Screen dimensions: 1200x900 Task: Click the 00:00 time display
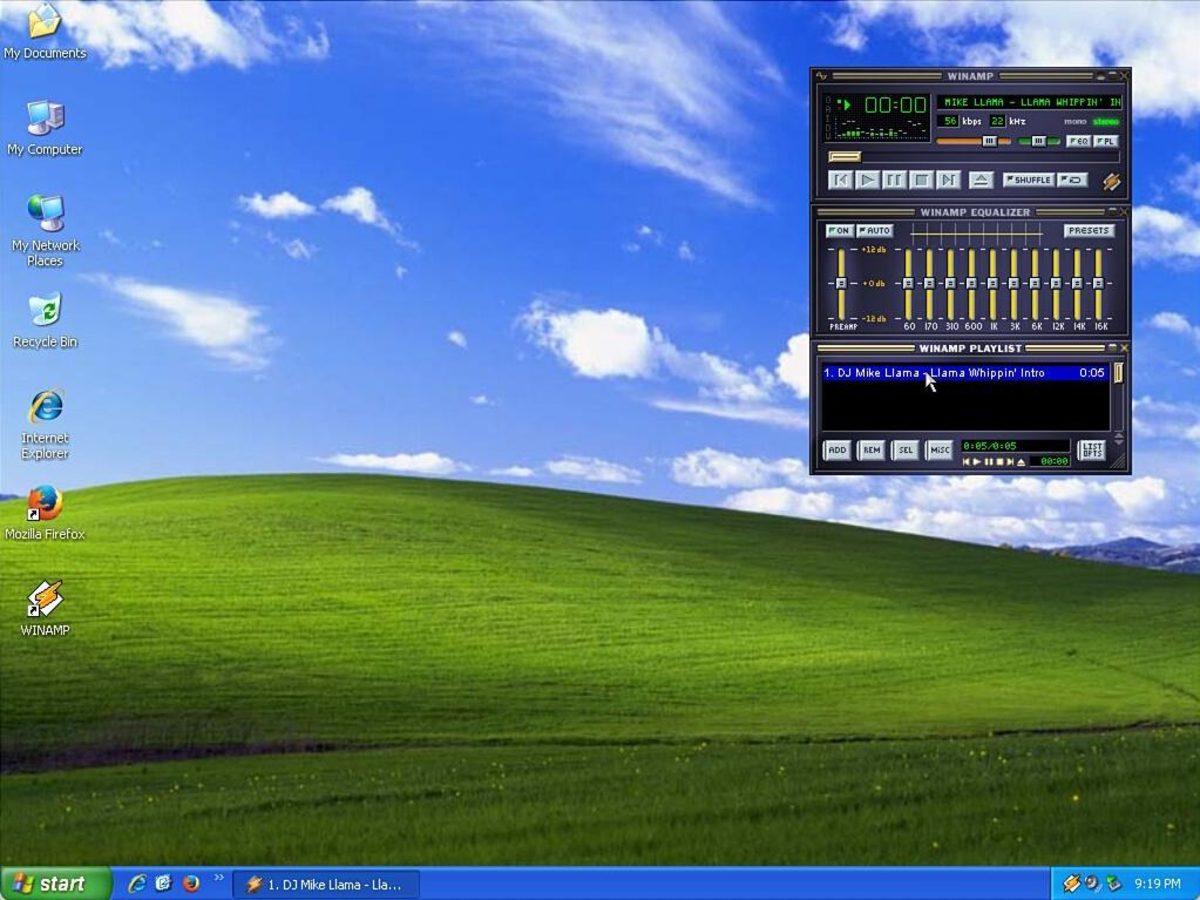coord(896,104)
